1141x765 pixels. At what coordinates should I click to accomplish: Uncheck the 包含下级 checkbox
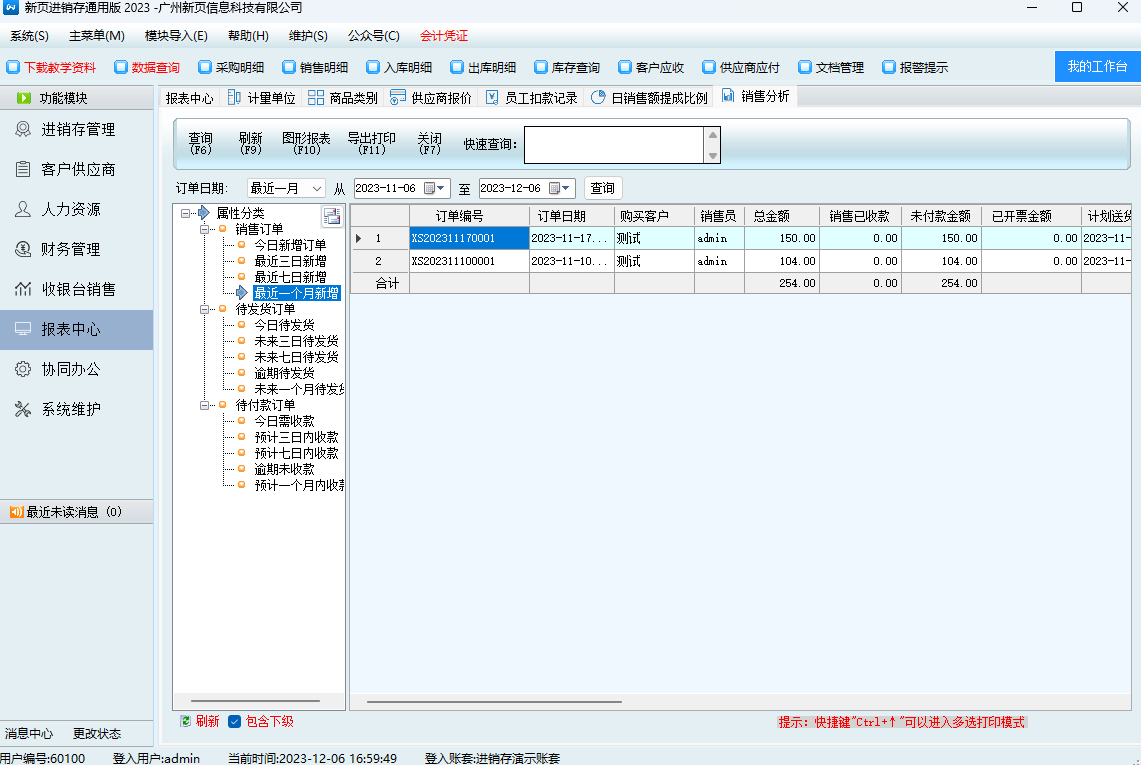coord(234,721)
